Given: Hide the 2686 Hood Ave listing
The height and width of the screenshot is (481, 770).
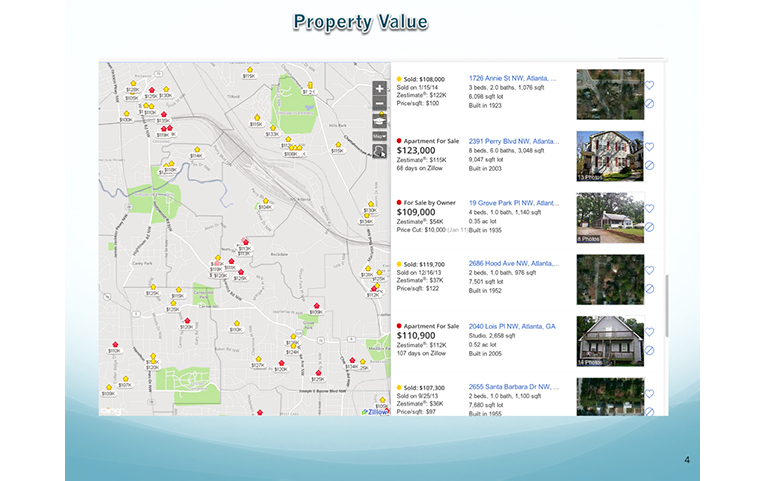Looking at the screenshot, I should [x=650, y=289].
